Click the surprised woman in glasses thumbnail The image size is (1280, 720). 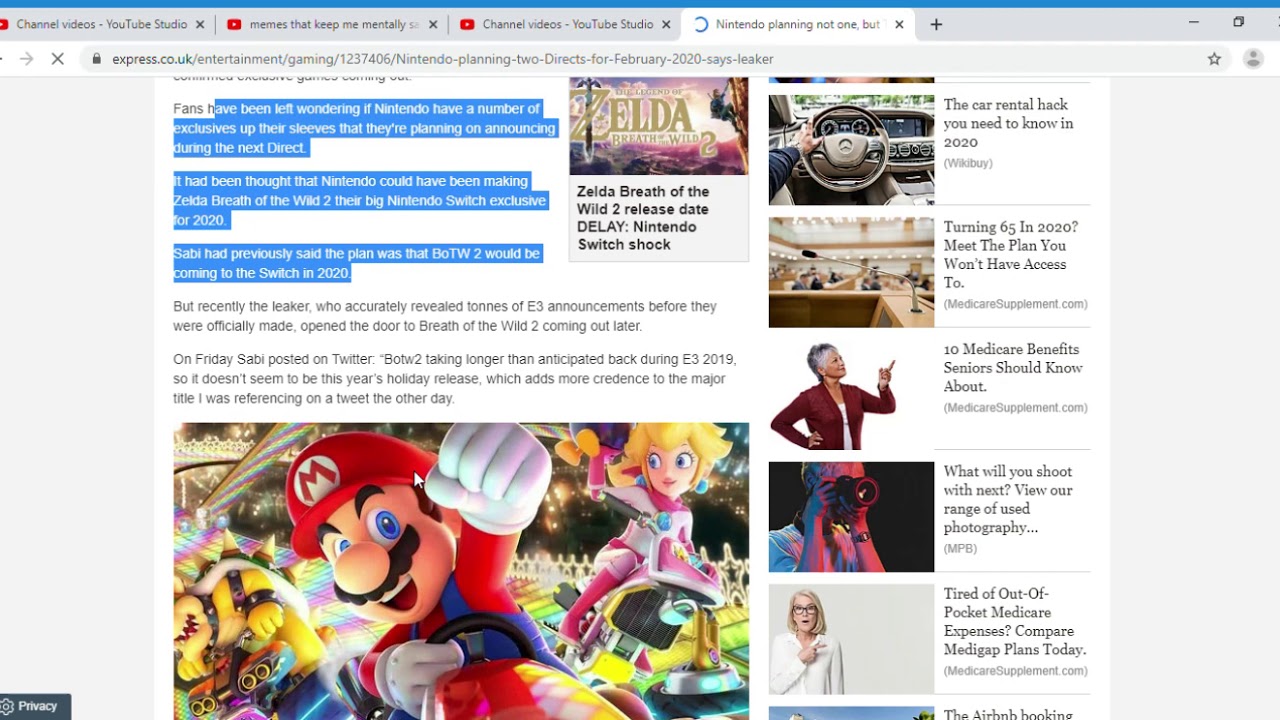pyautogui.click(x=851, y=639)
